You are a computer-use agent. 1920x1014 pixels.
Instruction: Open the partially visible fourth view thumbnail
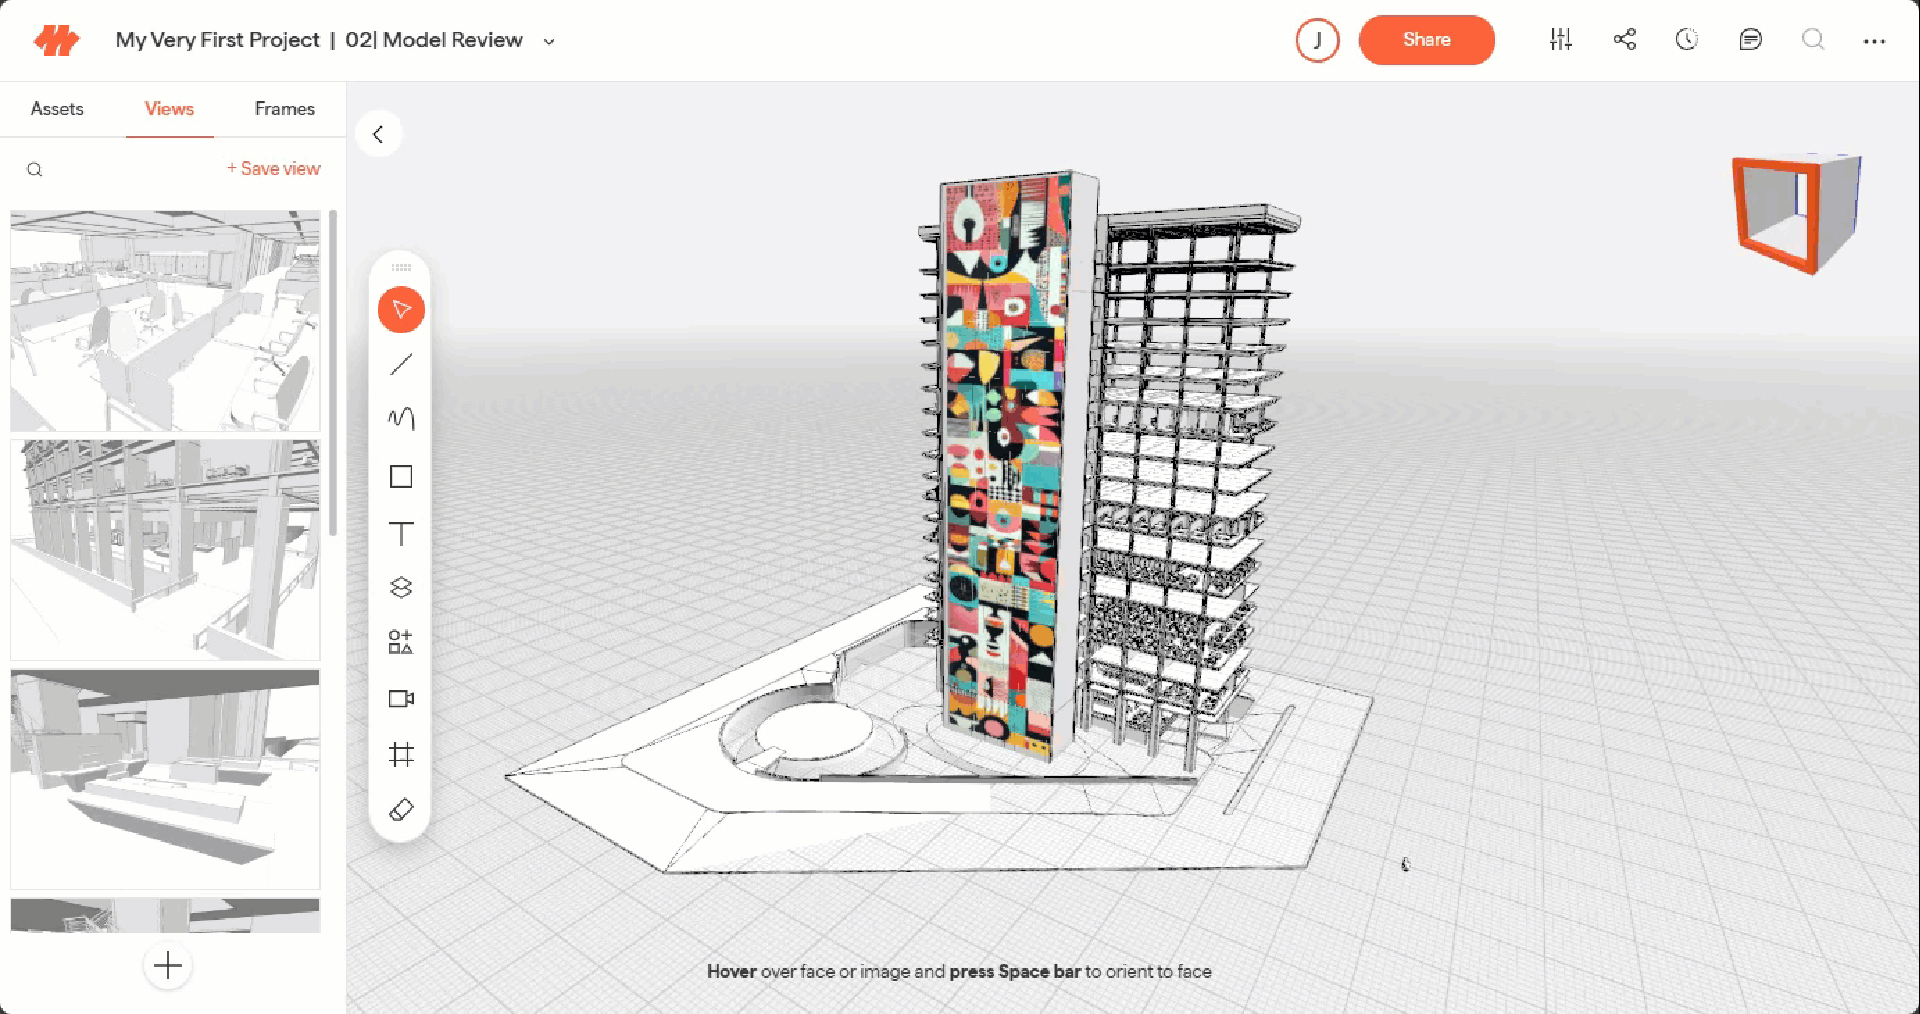tap(165, 915)
